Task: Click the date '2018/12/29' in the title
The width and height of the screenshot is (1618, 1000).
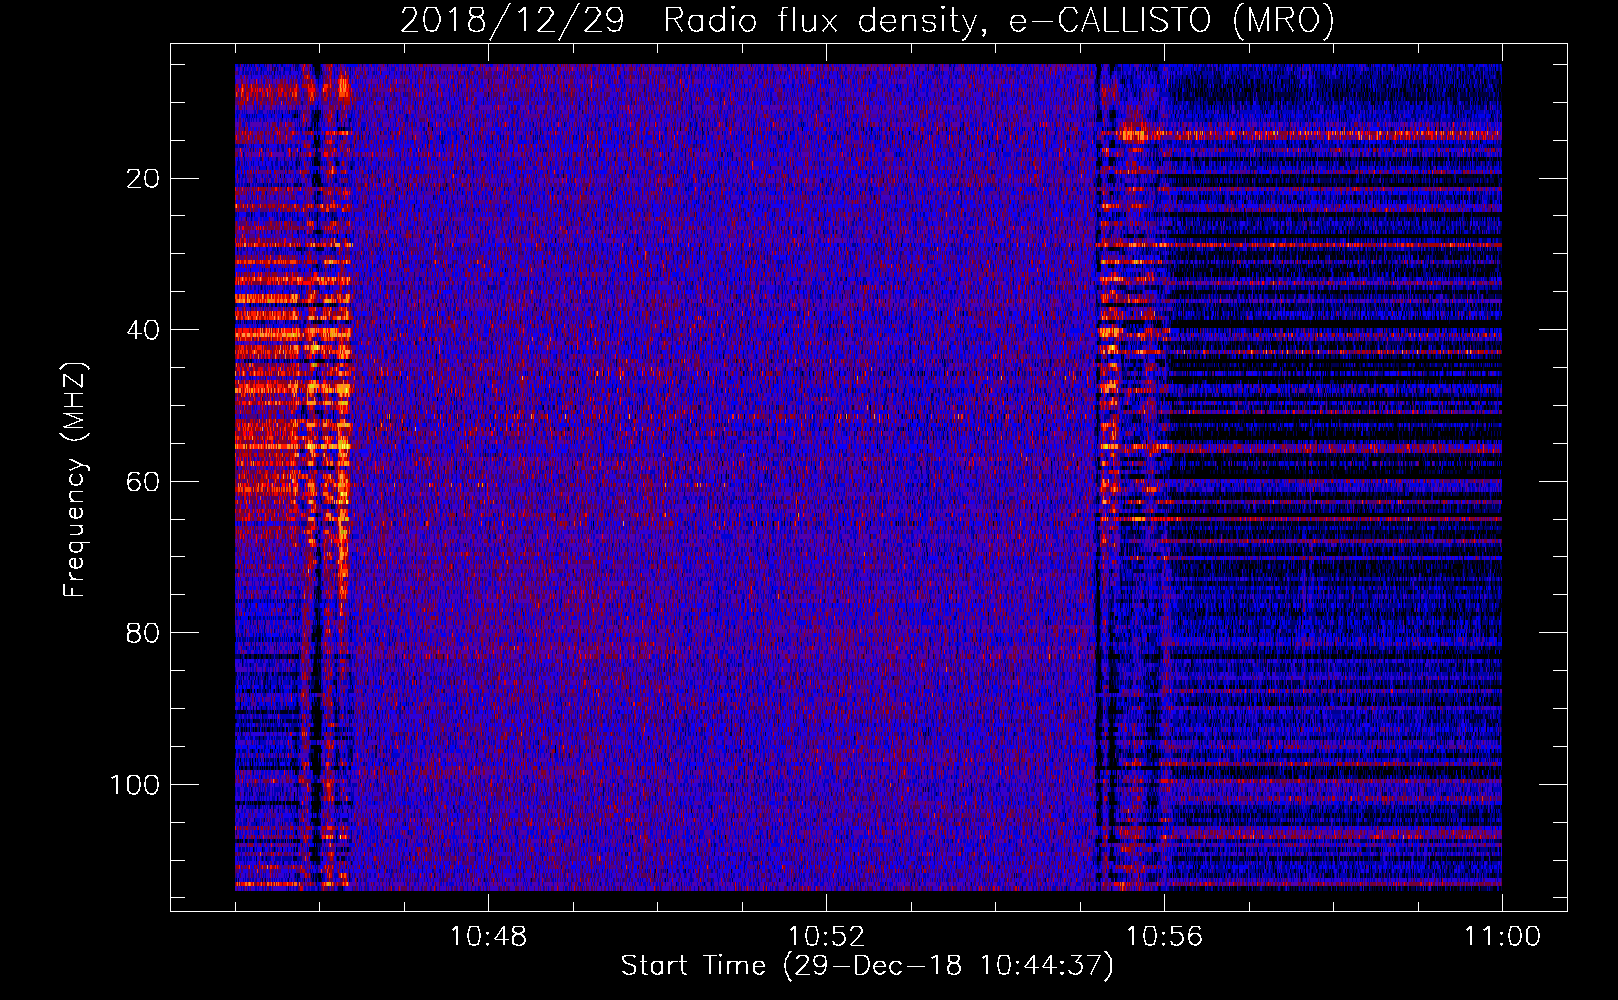Action: click(513, 21)
